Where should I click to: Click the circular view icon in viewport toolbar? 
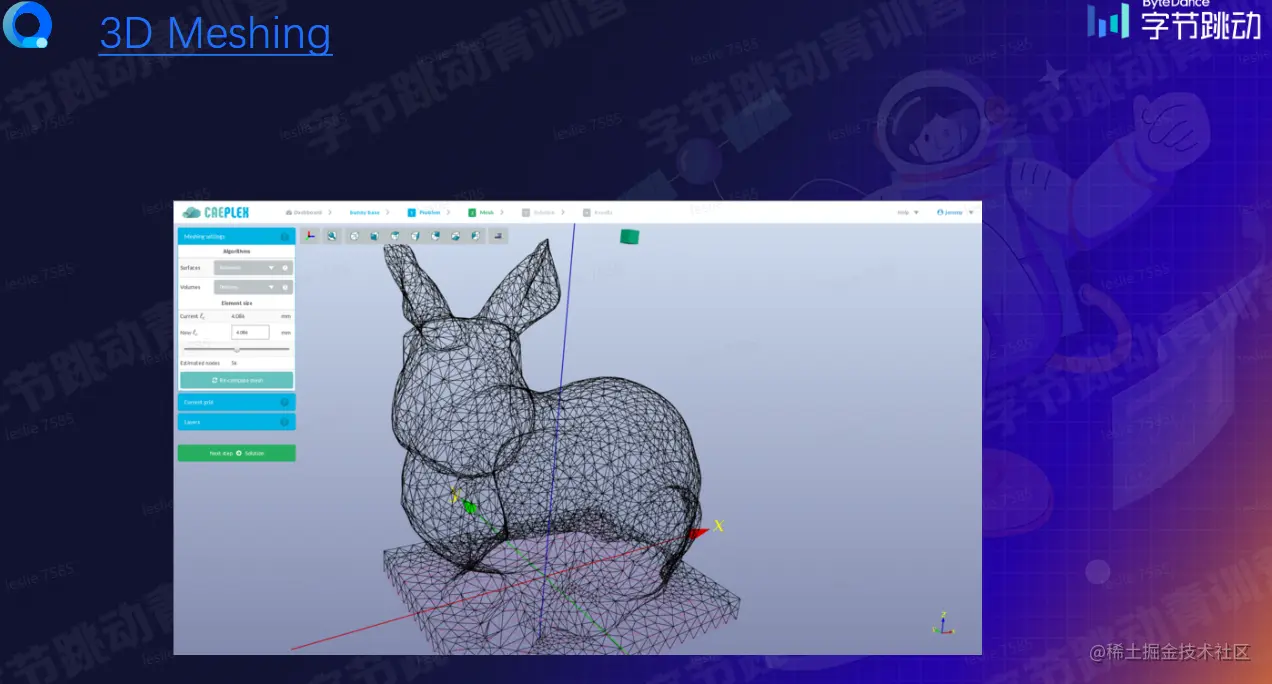click(x=354, y=236)
